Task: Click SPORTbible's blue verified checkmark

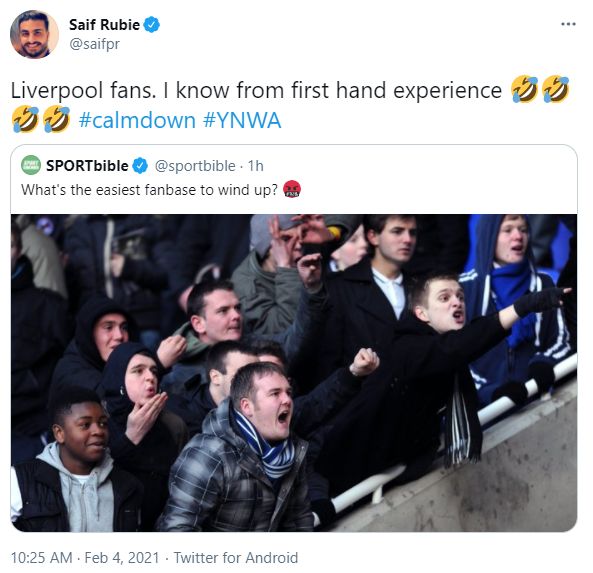Action: (x=140, y=166)
